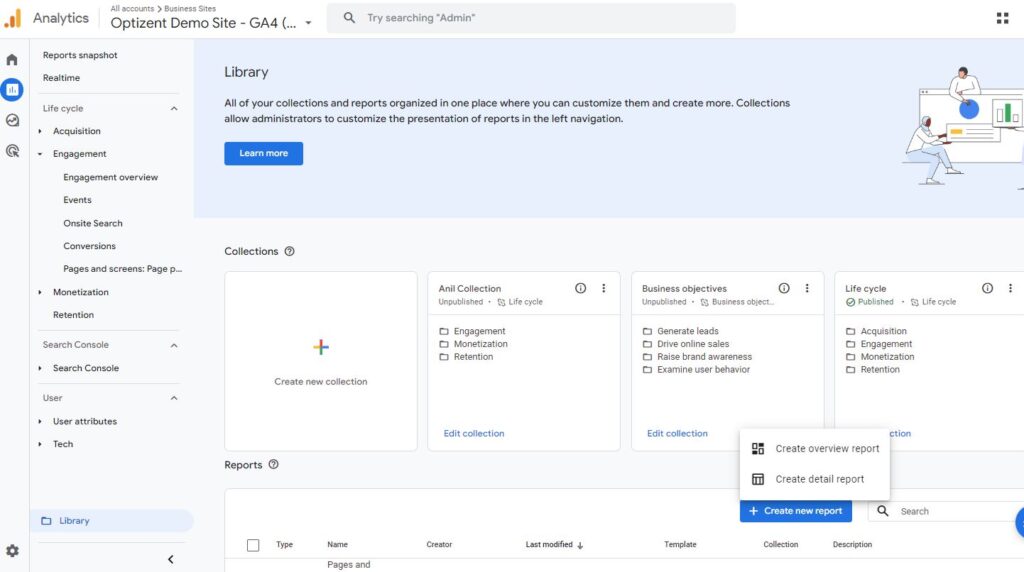
Task: Open the Google apps grid icon
Action: click(1002, 18)
